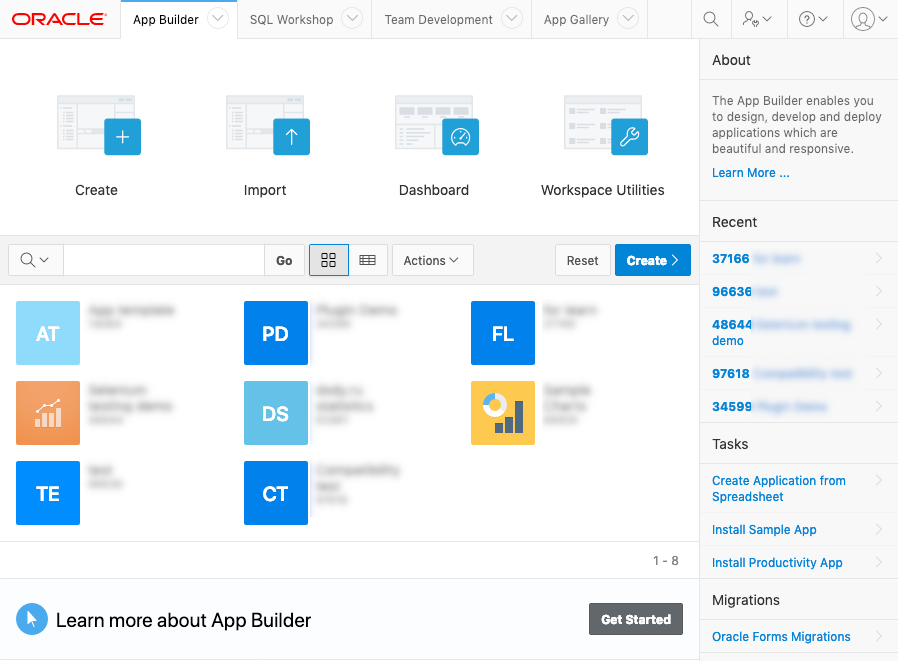
Task: Click chevron beside Create Application from Spreadsheet
Action: tap(879, 480)
